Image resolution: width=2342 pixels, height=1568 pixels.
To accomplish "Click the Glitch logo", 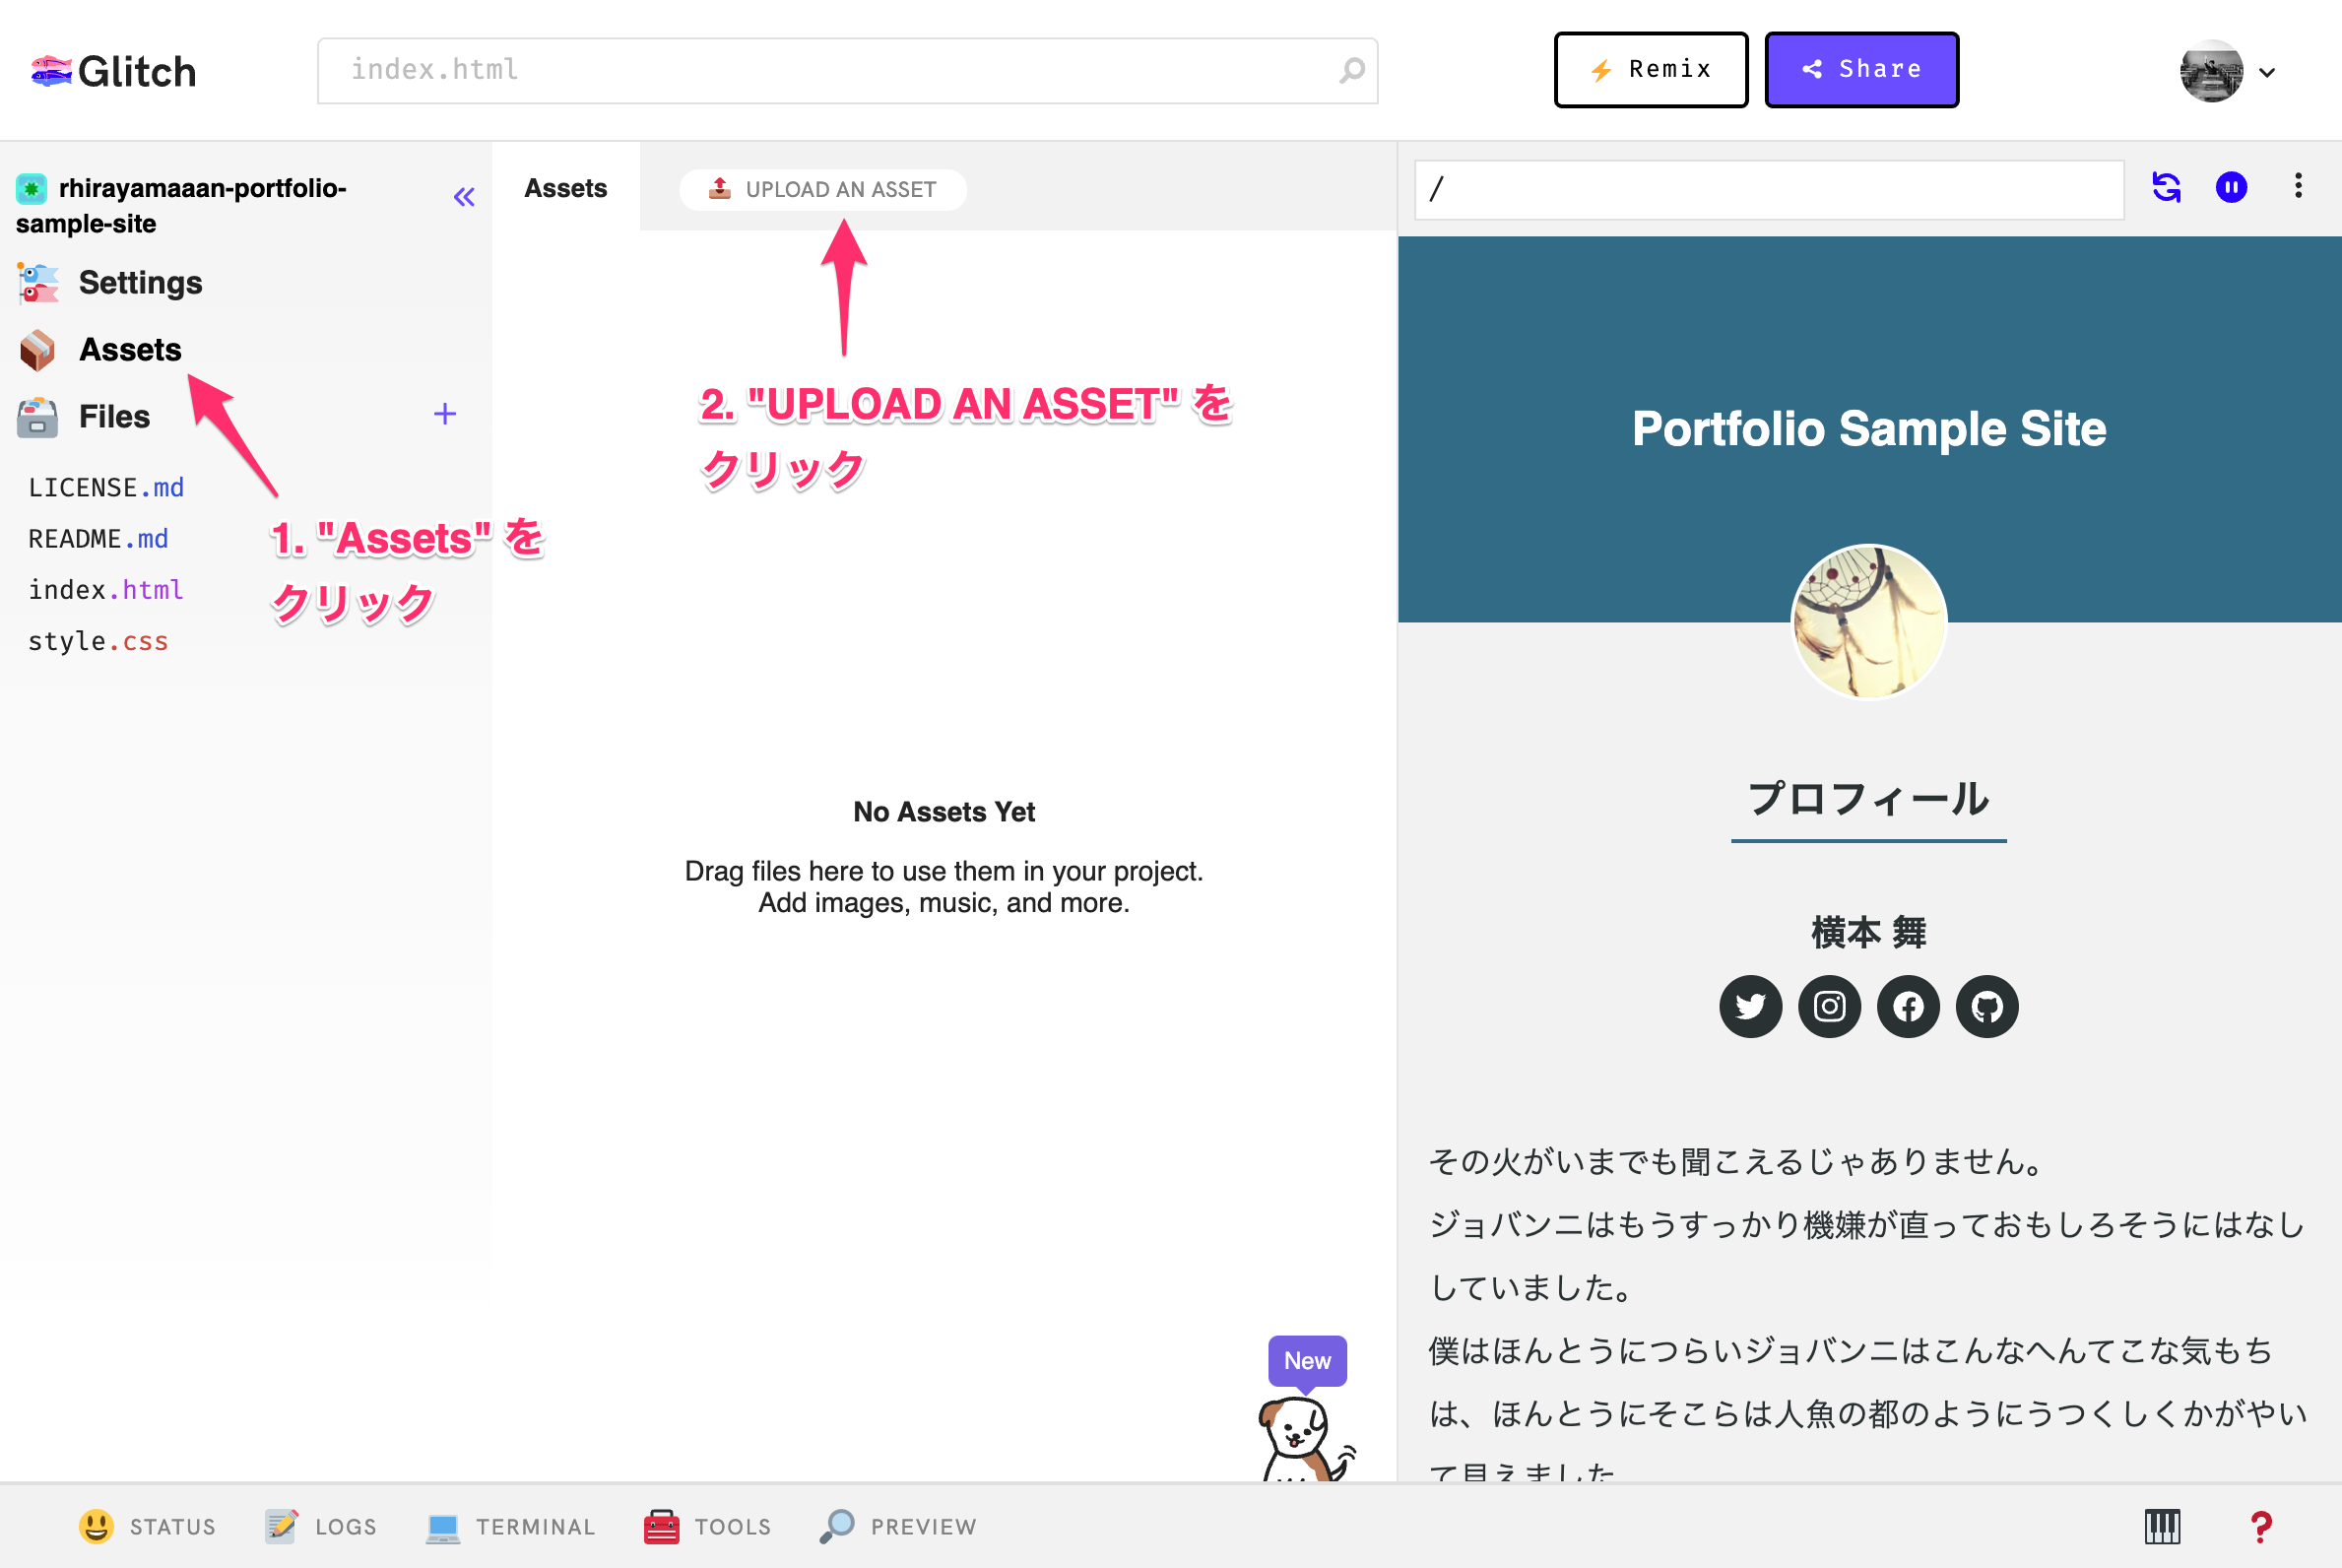I will point(113,71).
